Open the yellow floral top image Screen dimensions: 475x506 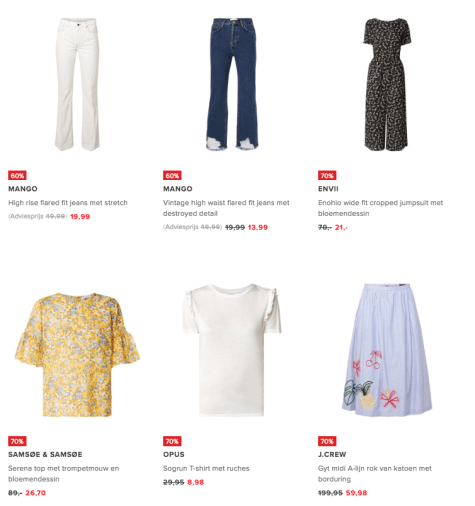pos(77,355)
